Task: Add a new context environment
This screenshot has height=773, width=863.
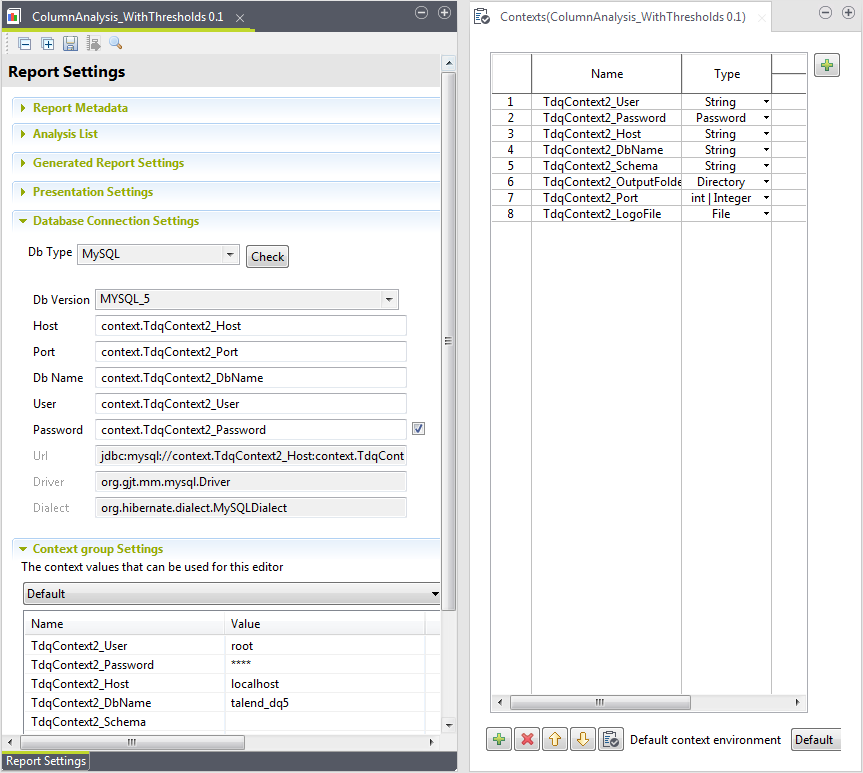Action: pos(826,65)
